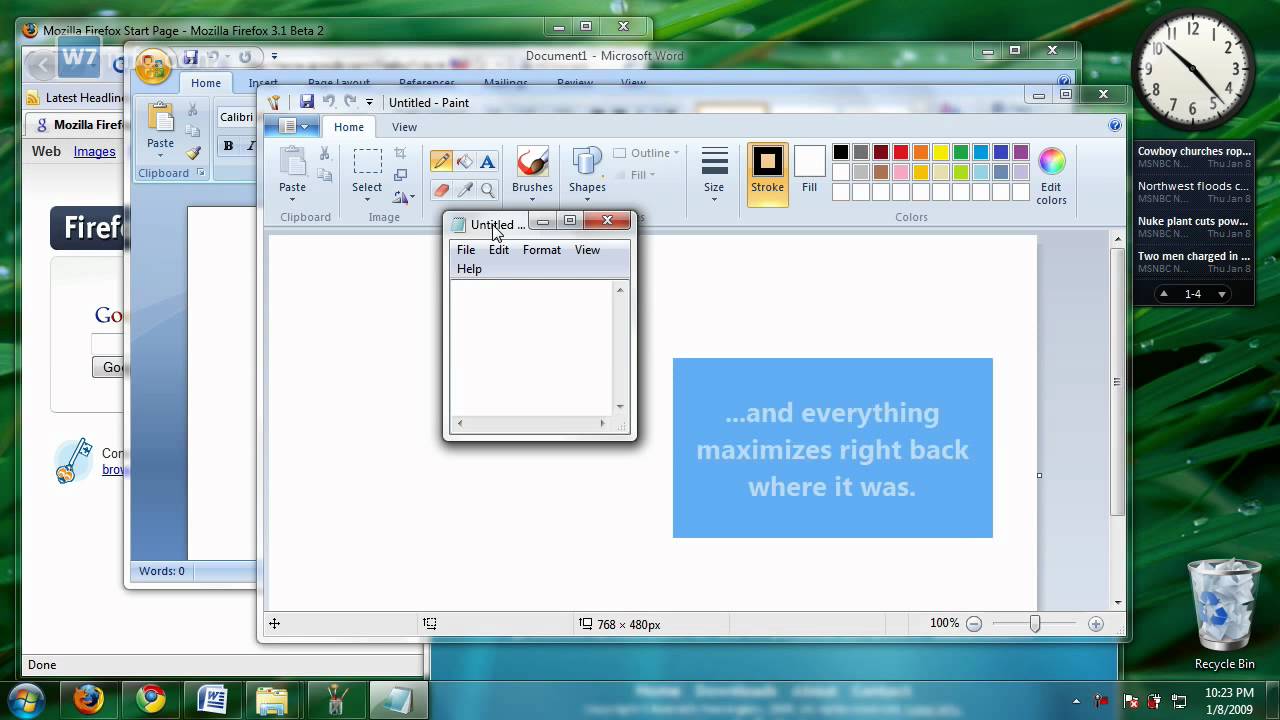Open View menu in Notepad
This screenshot has width=1280, height=720.
click(587, 250)
